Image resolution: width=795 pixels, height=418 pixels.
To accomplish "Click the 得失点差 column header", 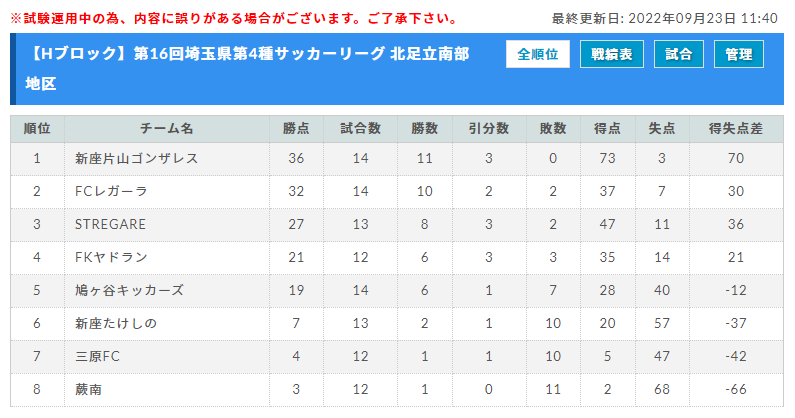I will tap(736, 129).
